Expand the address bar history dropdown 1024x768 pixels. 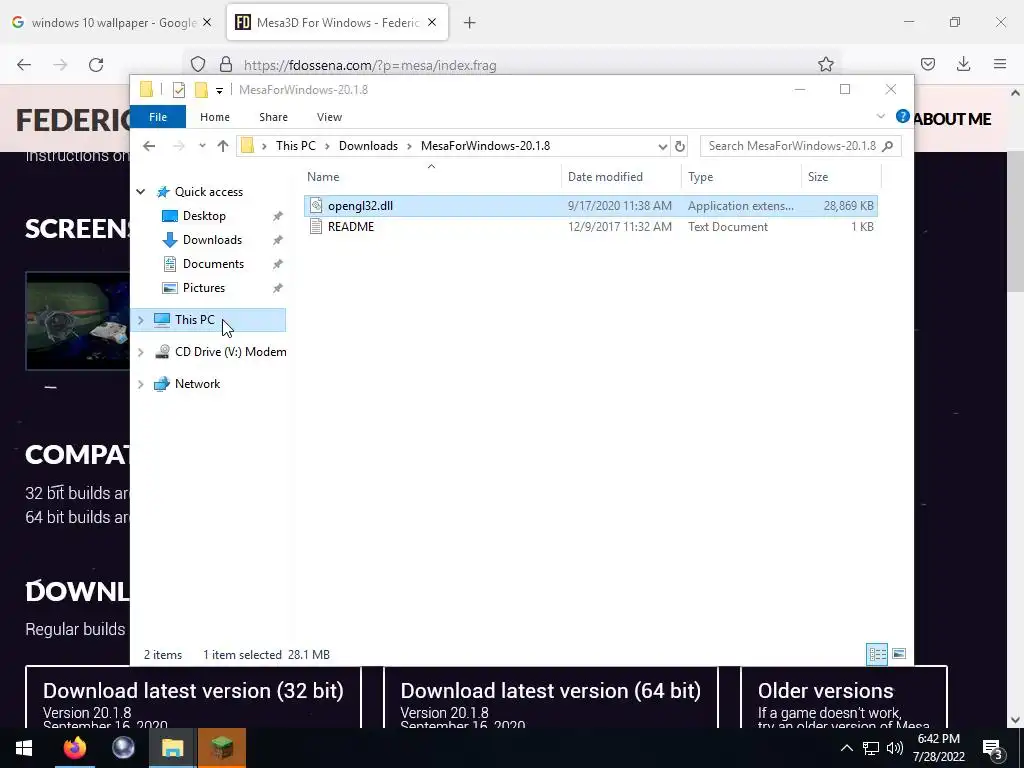click(x=663, y=146)
